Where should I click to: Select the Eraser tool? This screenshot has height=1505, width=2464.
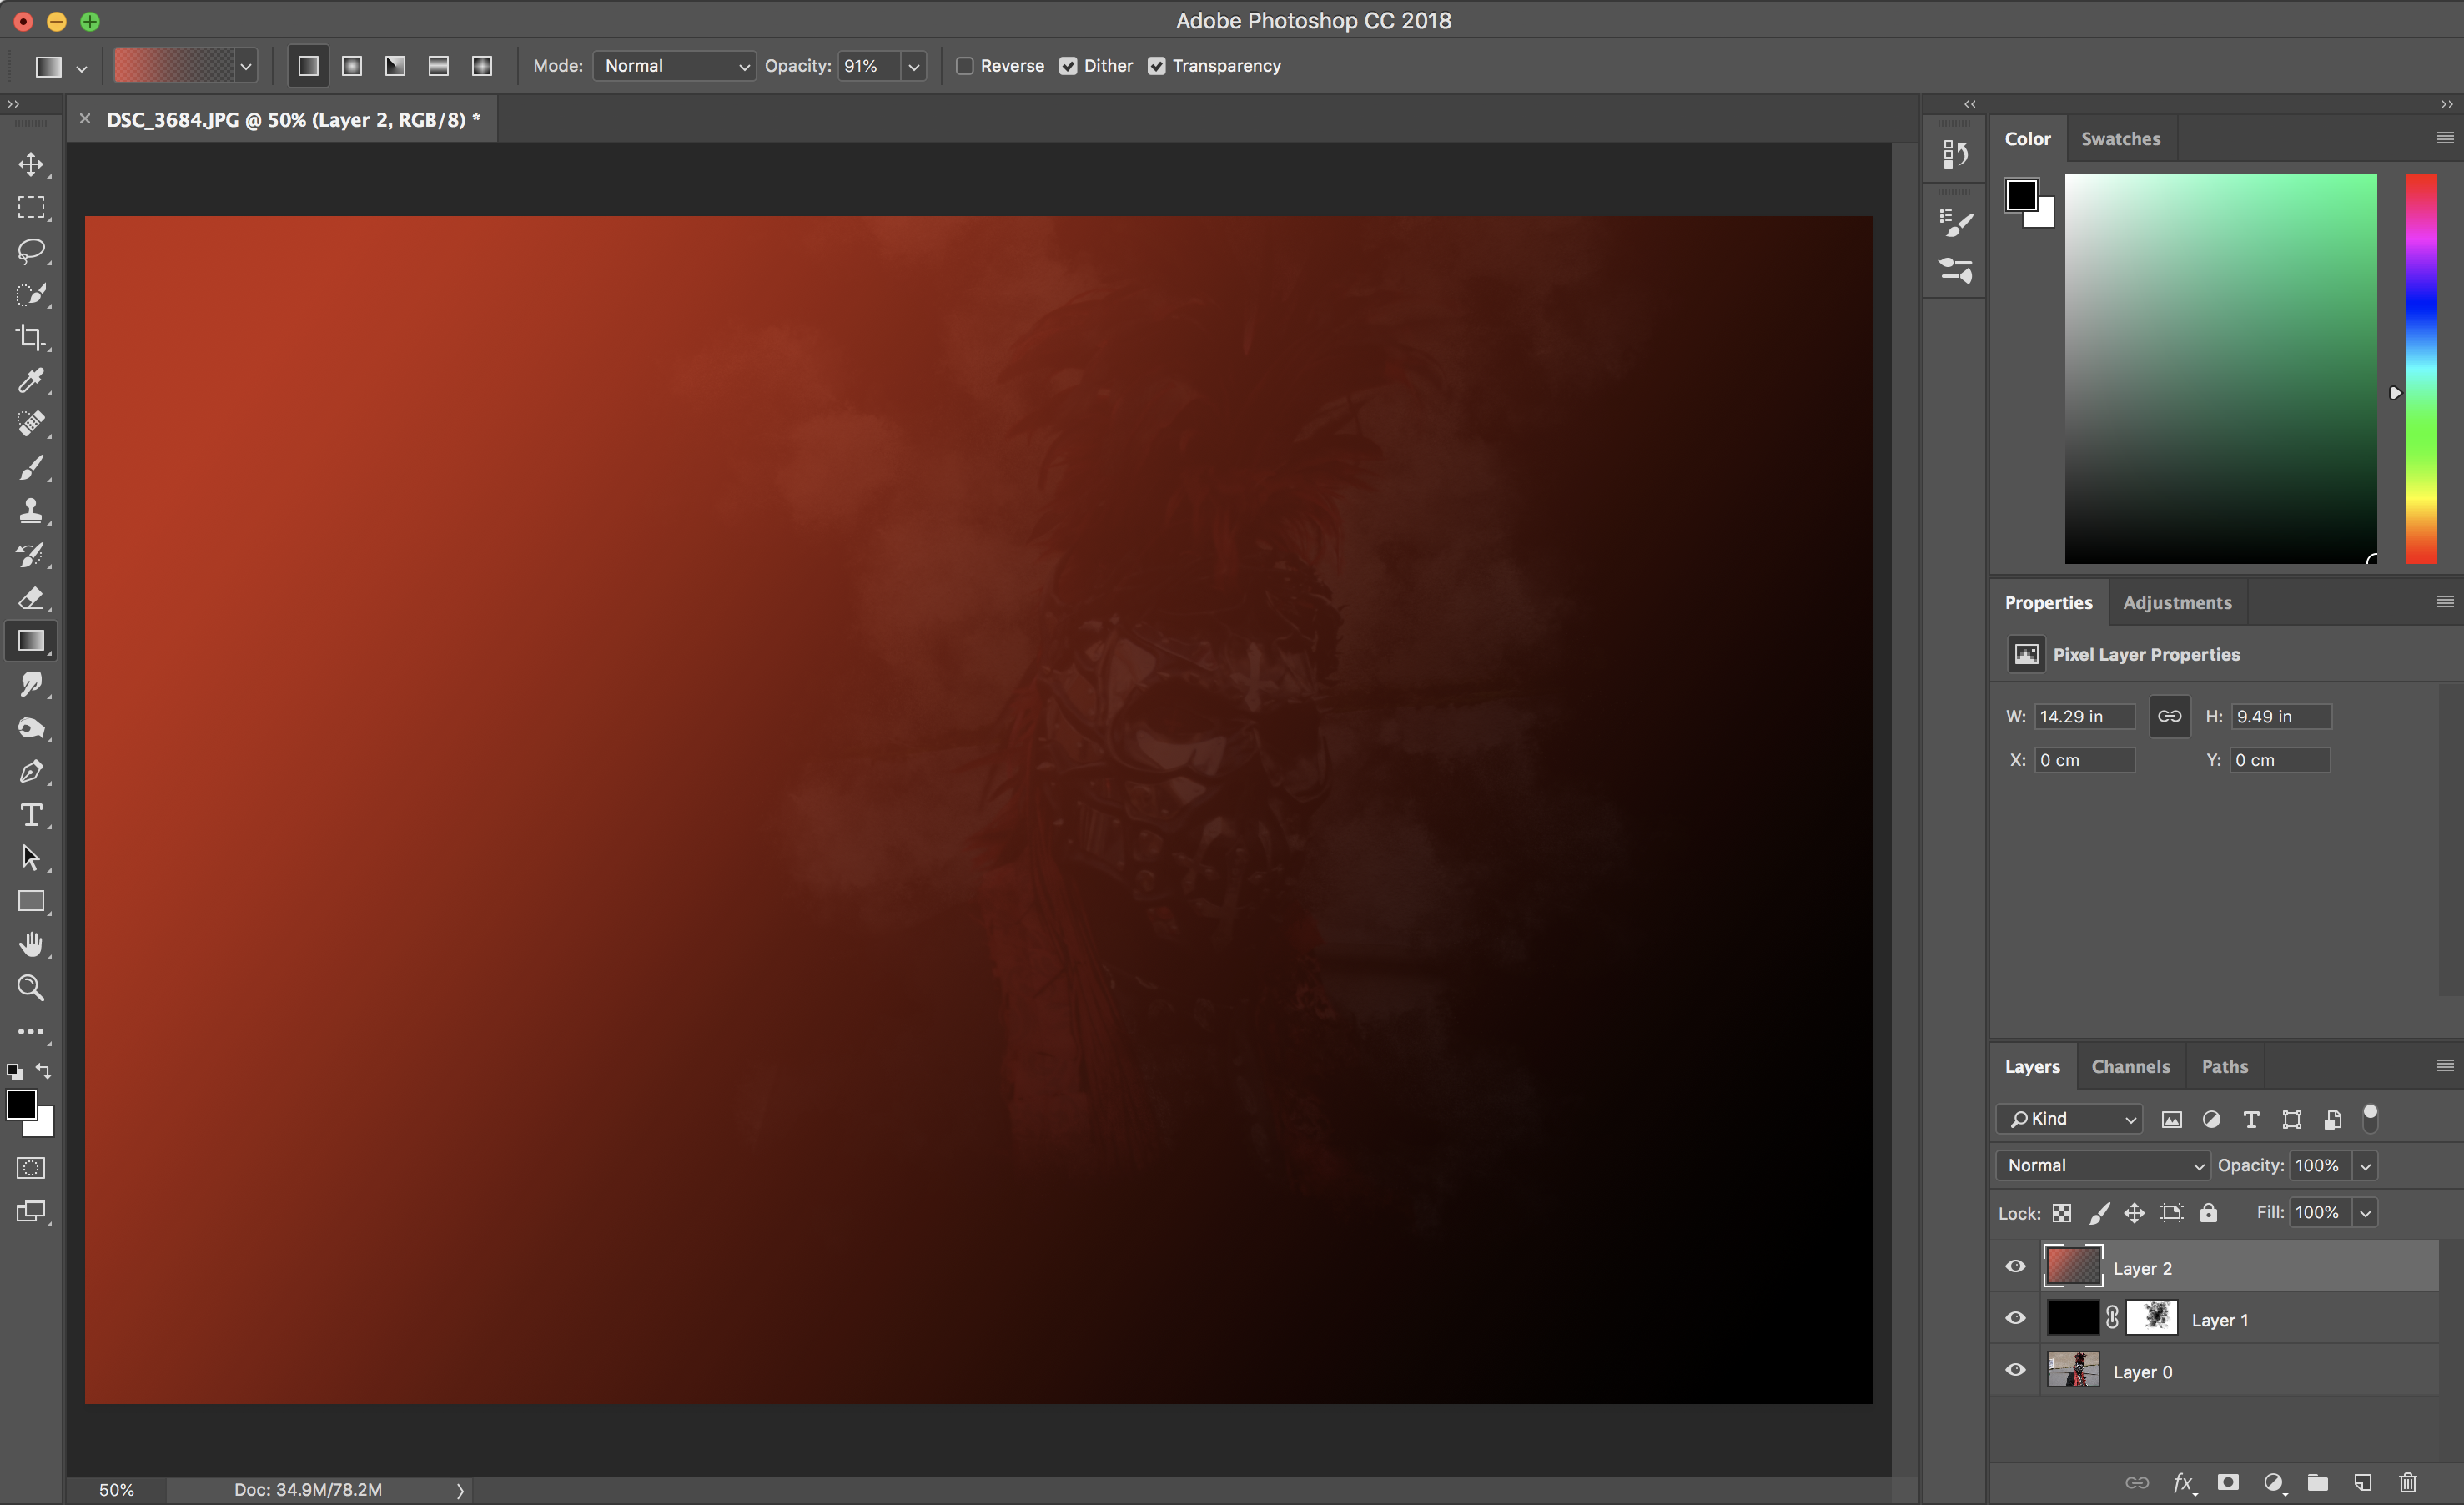(31, 598)
